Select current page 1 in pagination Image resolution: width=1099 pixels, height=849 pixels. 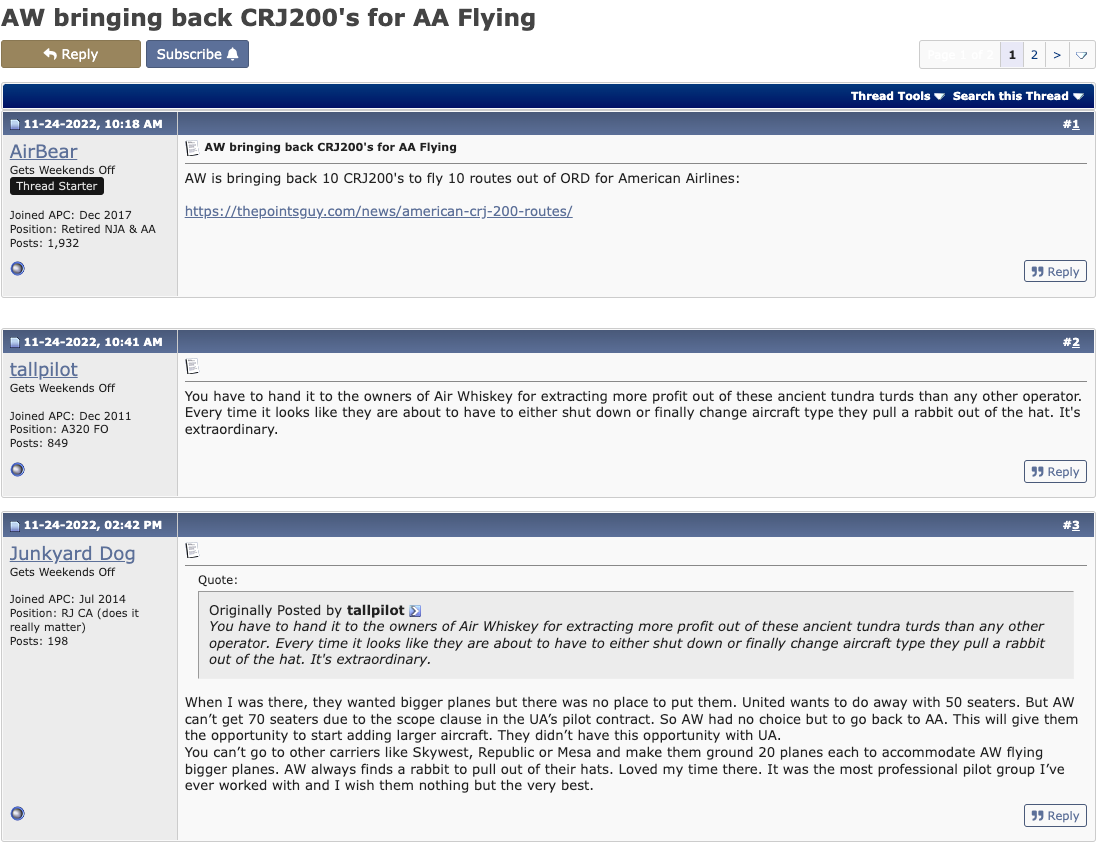pos(1011,55)
